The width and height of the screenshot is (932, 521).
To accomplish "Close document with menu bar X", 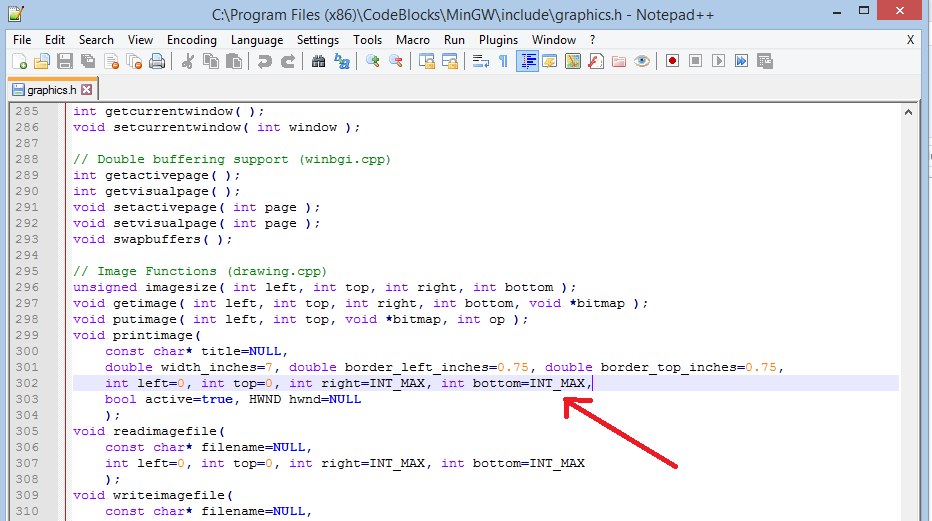I will coord(910,40).
